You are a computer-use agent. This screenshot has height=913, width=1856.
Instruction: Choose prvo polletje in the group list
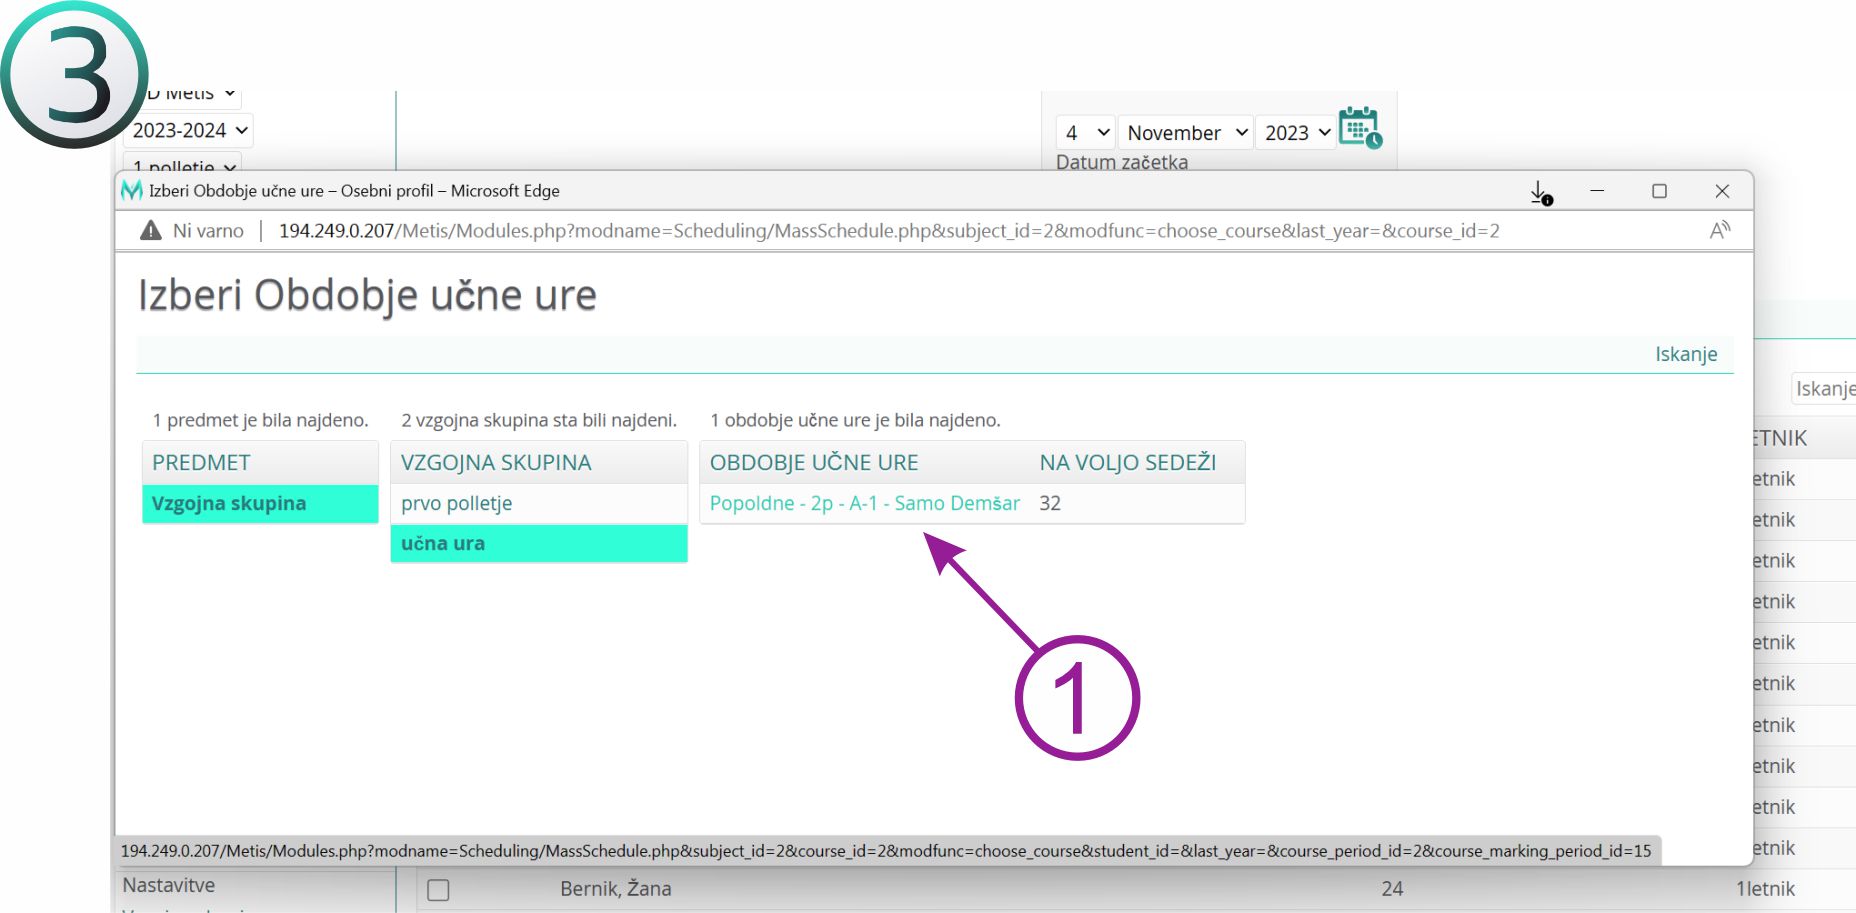457,503
